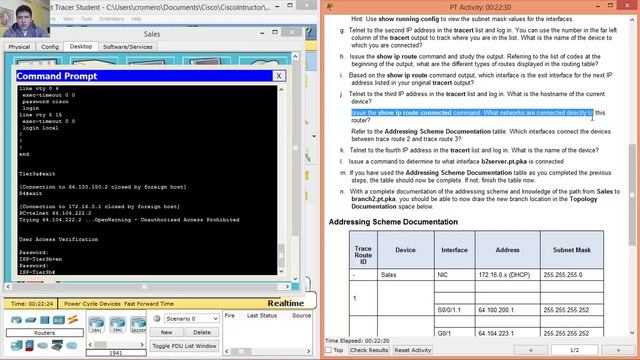This screenshot has width=640, height=360.
Task: Open the View menu in Packet Tracer
Action: (x=68, y=19)
